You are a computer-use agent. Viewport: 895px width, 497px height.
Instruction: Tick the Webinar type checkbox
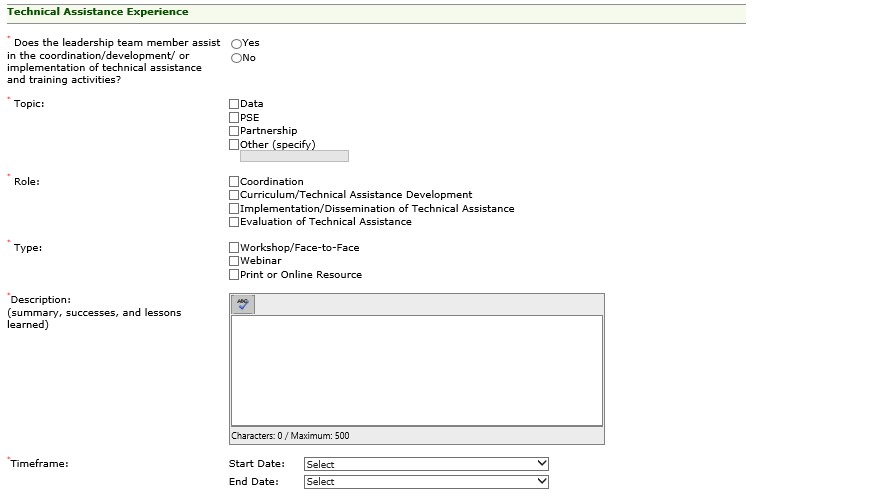(x=234, y=261)
